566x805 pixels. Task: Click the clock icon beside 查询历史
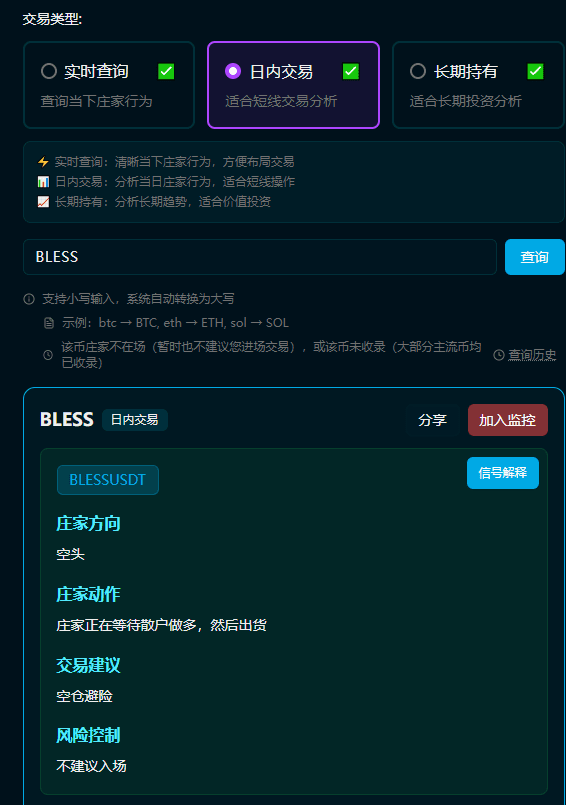499,355
